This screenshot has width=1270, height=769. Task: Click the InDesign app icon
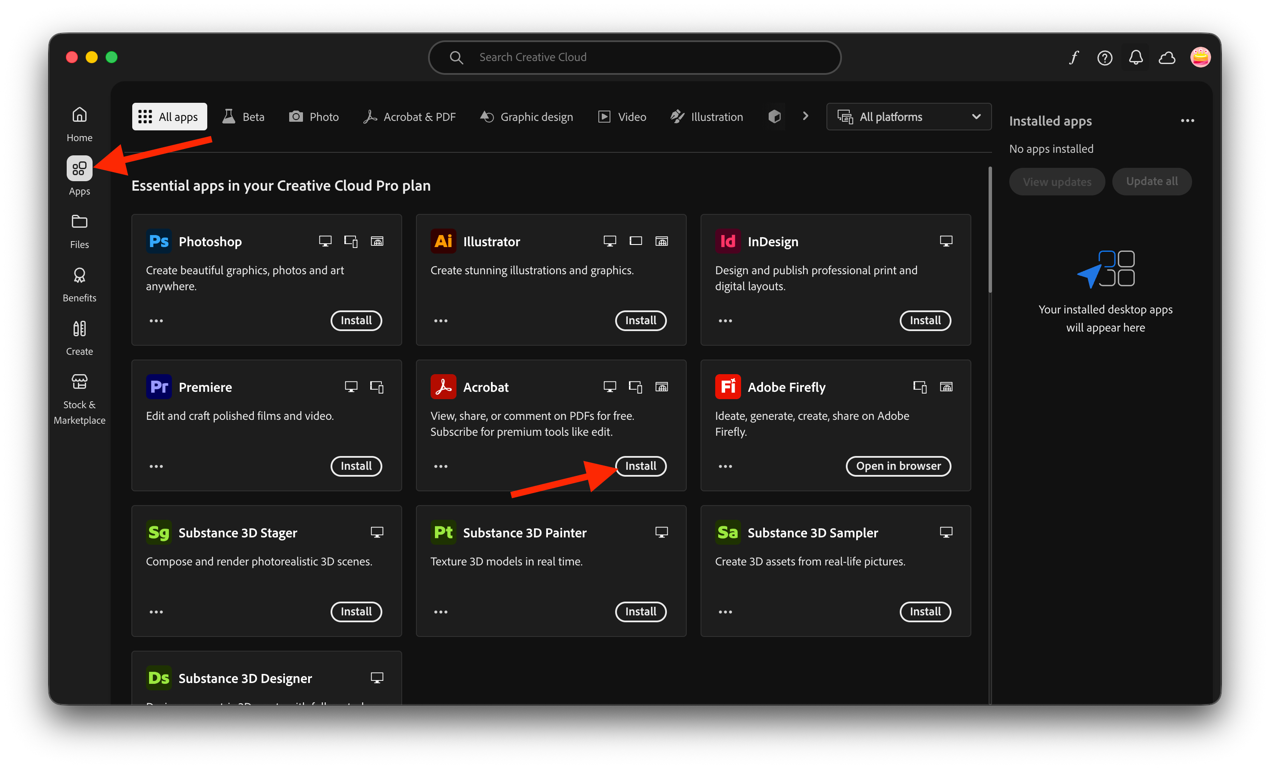[727, 241]
